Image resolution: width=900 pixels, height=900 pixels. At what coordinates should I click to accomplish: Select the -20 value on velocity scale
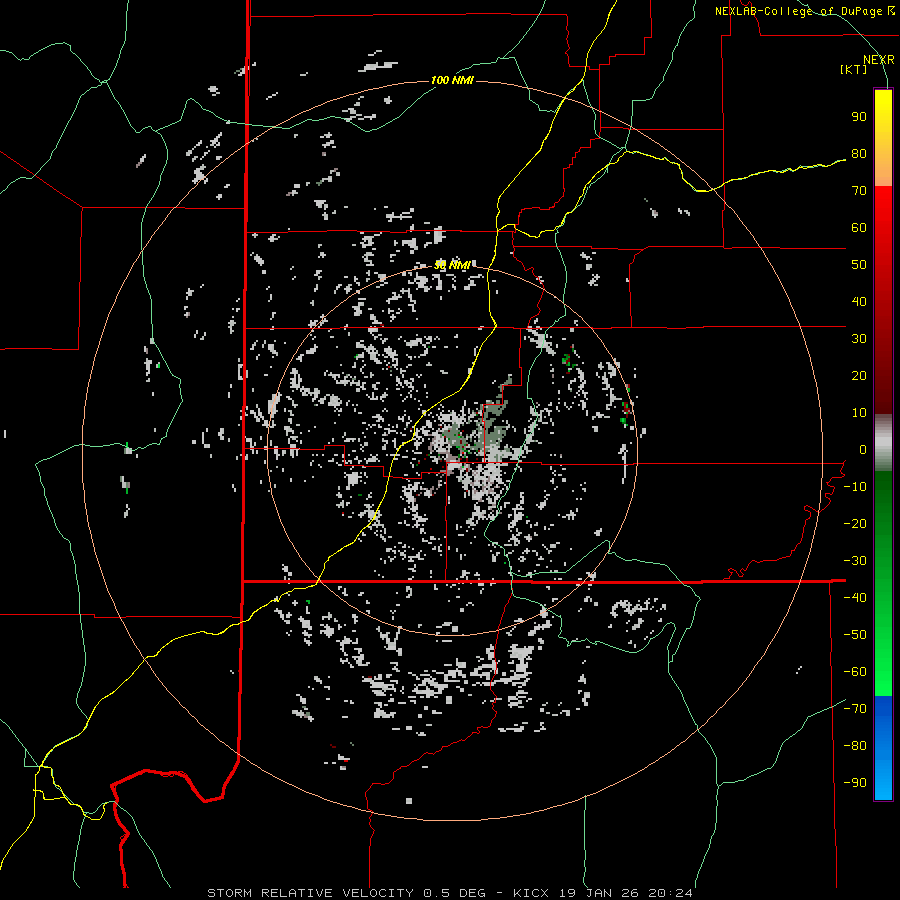tap(855, 524)
